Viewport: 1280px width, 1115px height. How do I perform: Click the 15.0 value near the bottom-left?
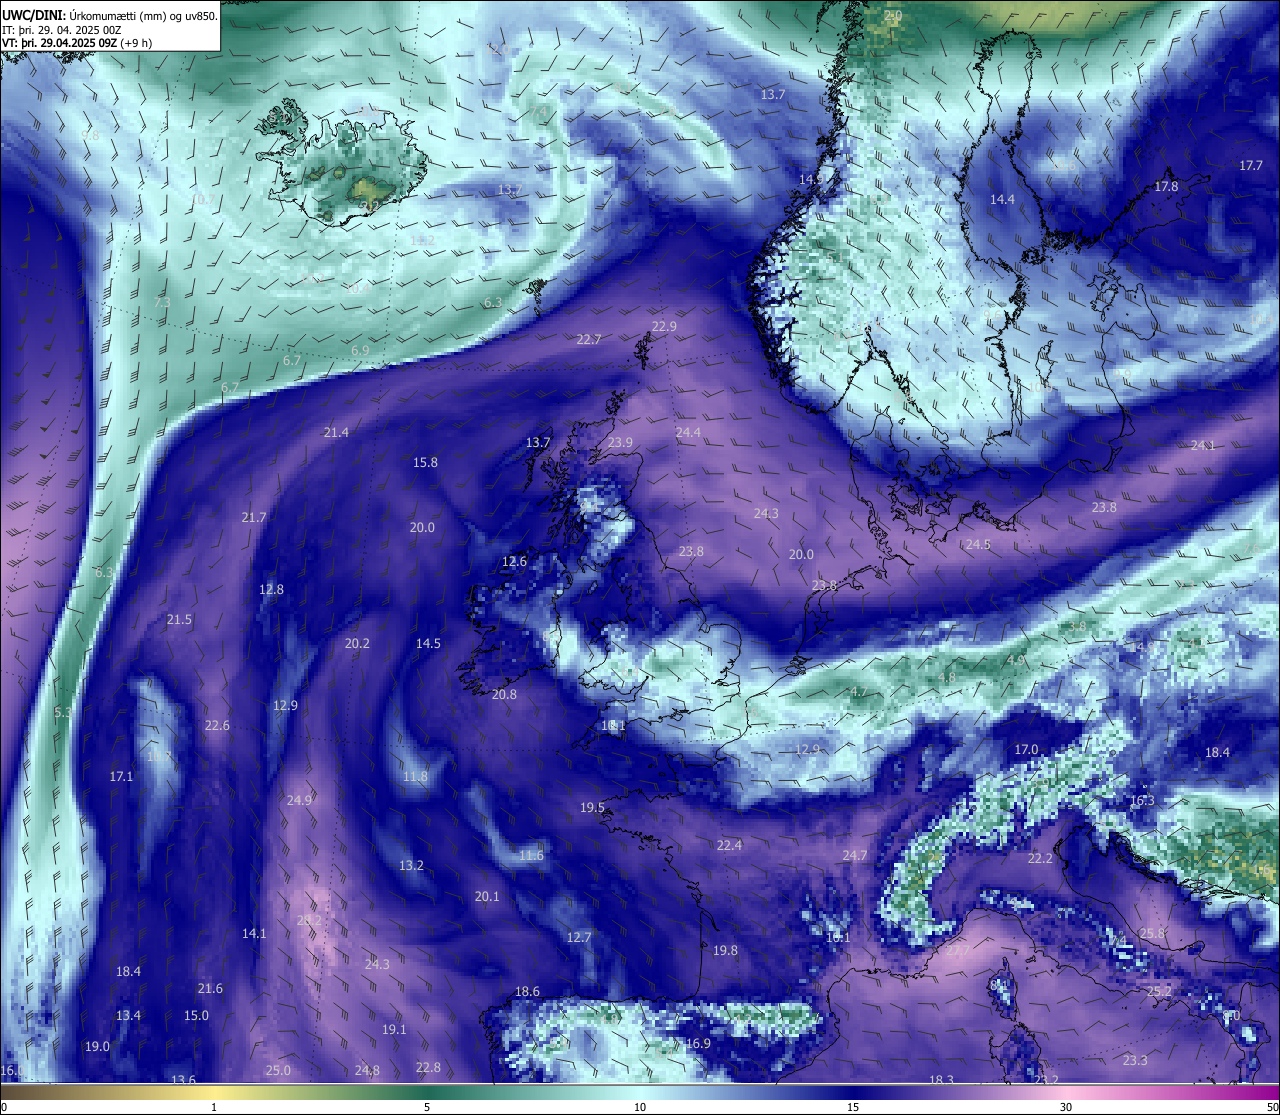[196, 1016]
